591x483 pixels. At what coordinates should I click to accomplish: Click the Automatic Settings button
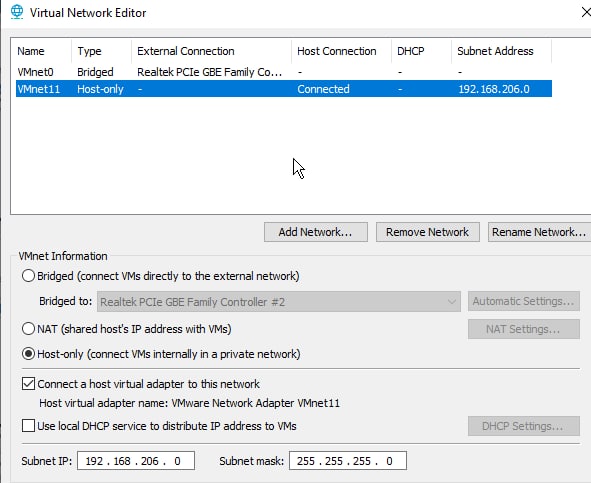click(x=524, y=301)
